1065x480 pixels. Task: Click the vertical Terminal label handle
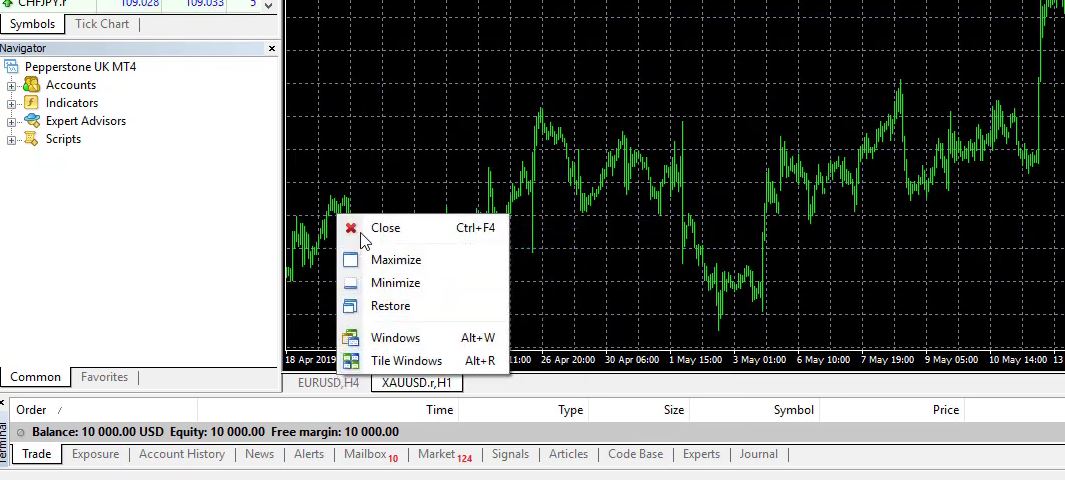coord(3,440)
